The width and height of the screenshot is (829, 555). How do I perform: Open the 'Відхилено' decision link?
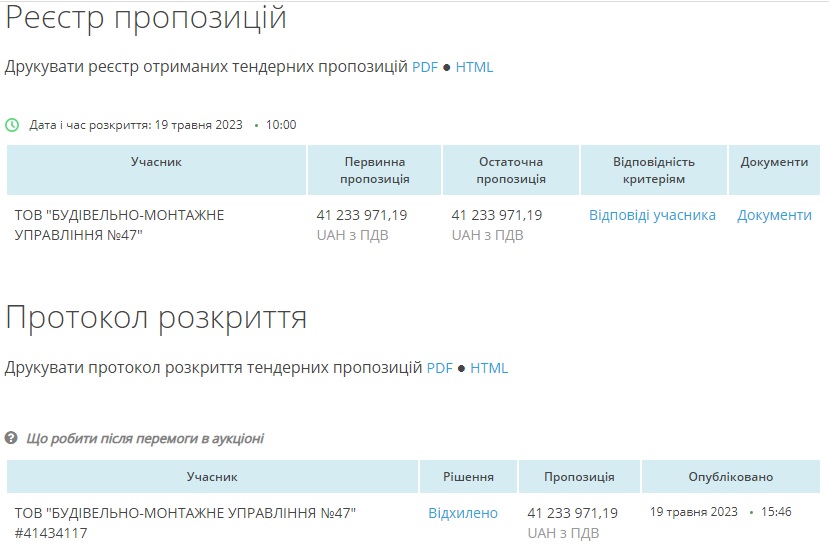463,513
